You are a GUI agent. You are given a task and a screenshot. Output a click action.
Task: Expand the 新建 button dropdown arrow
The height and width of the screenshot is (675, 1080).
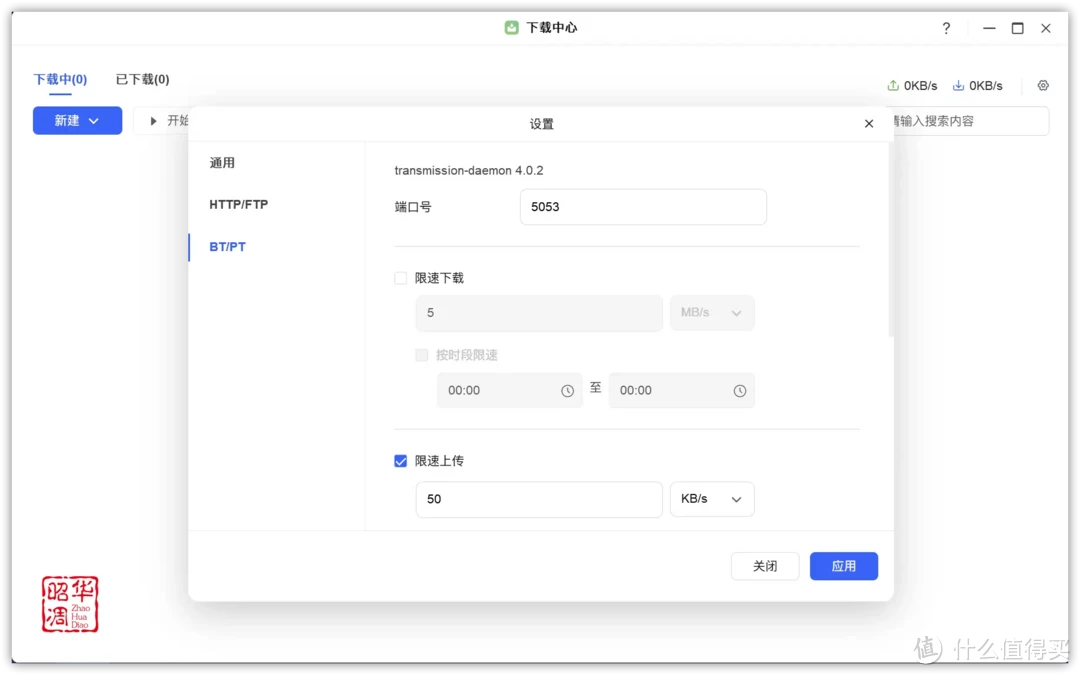click(x=93, y=120)
